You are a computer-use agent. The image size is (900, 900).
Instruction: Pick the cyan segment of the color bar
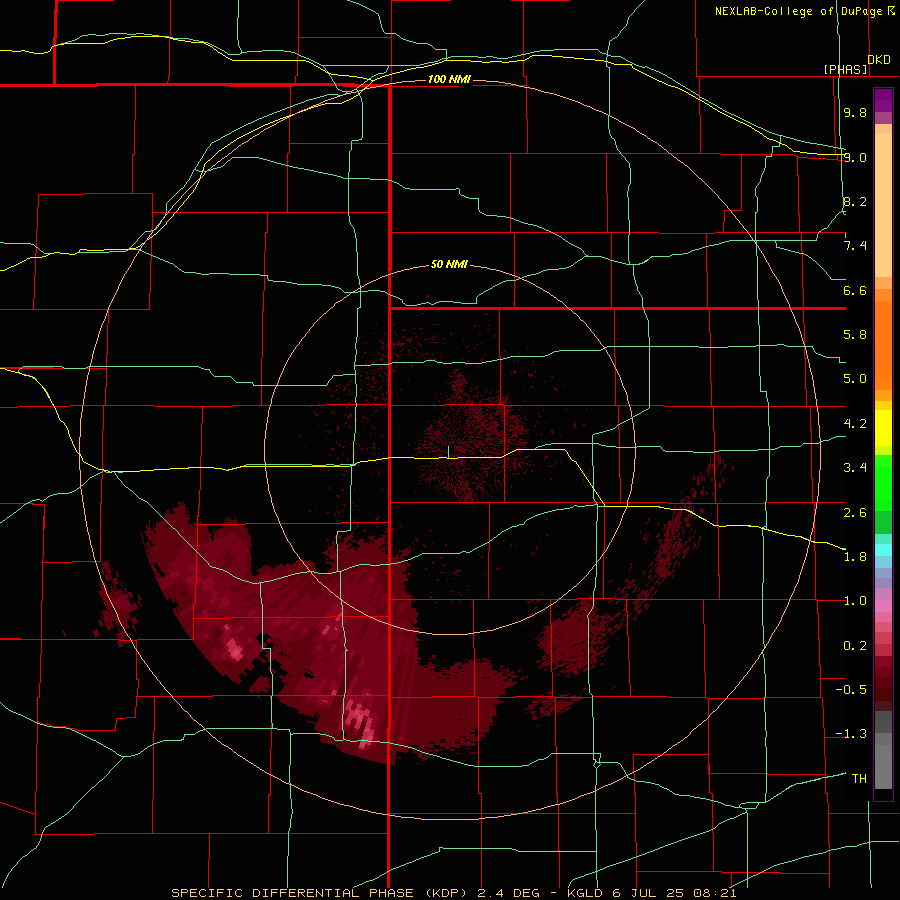click(x=883, y=550)
